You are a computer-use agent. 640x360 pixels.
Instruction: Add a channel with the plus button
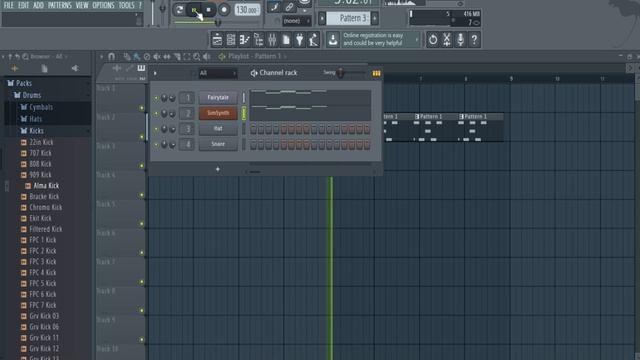pos(218,169)
